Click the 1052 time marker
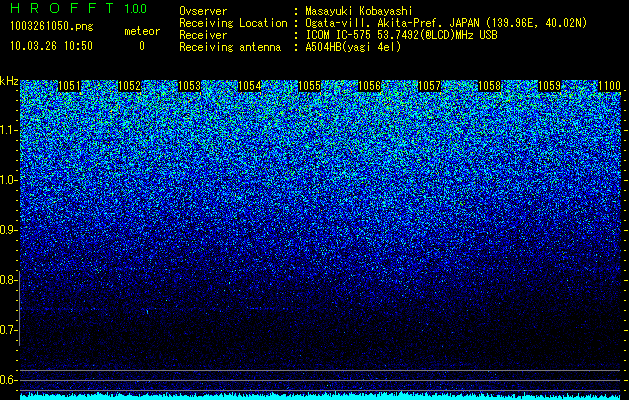This screenshot has height=400, width=629. (130, 86)
